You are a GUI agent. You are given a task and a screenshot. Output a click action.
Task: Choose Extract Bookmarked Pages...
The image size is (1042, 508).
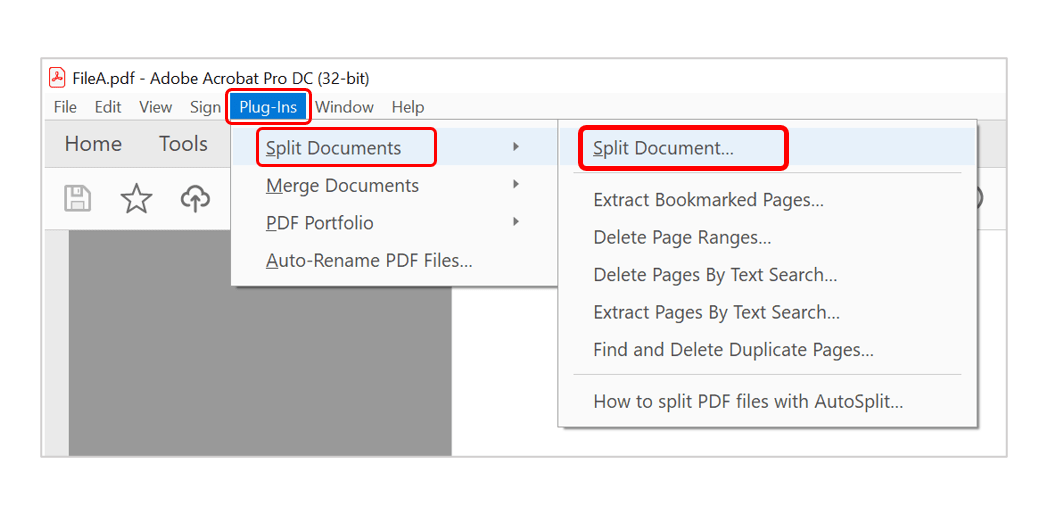click(x=767, y=200)
